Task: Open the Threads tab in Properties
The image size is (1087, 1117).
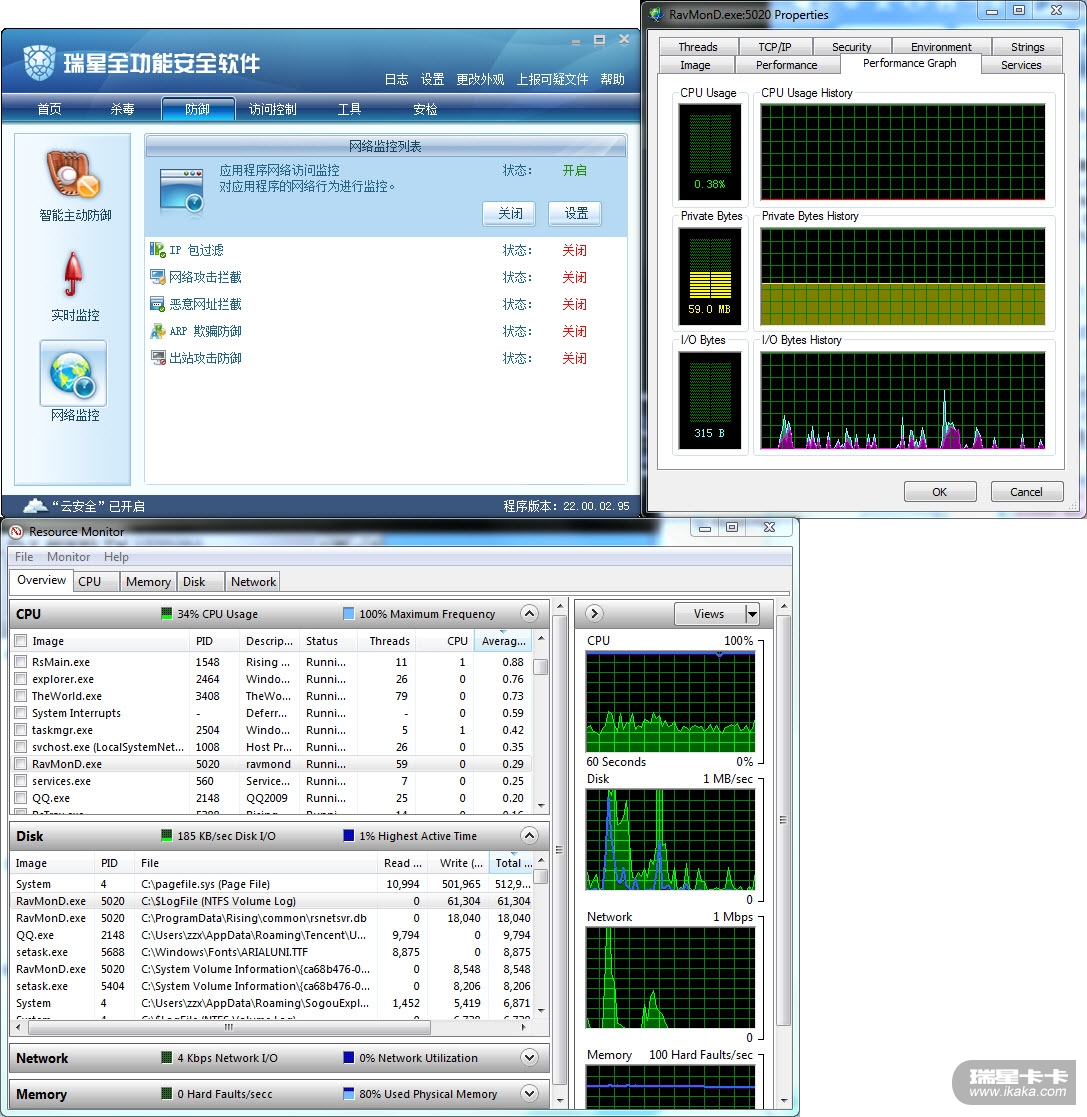Action: tap(697, 46)
